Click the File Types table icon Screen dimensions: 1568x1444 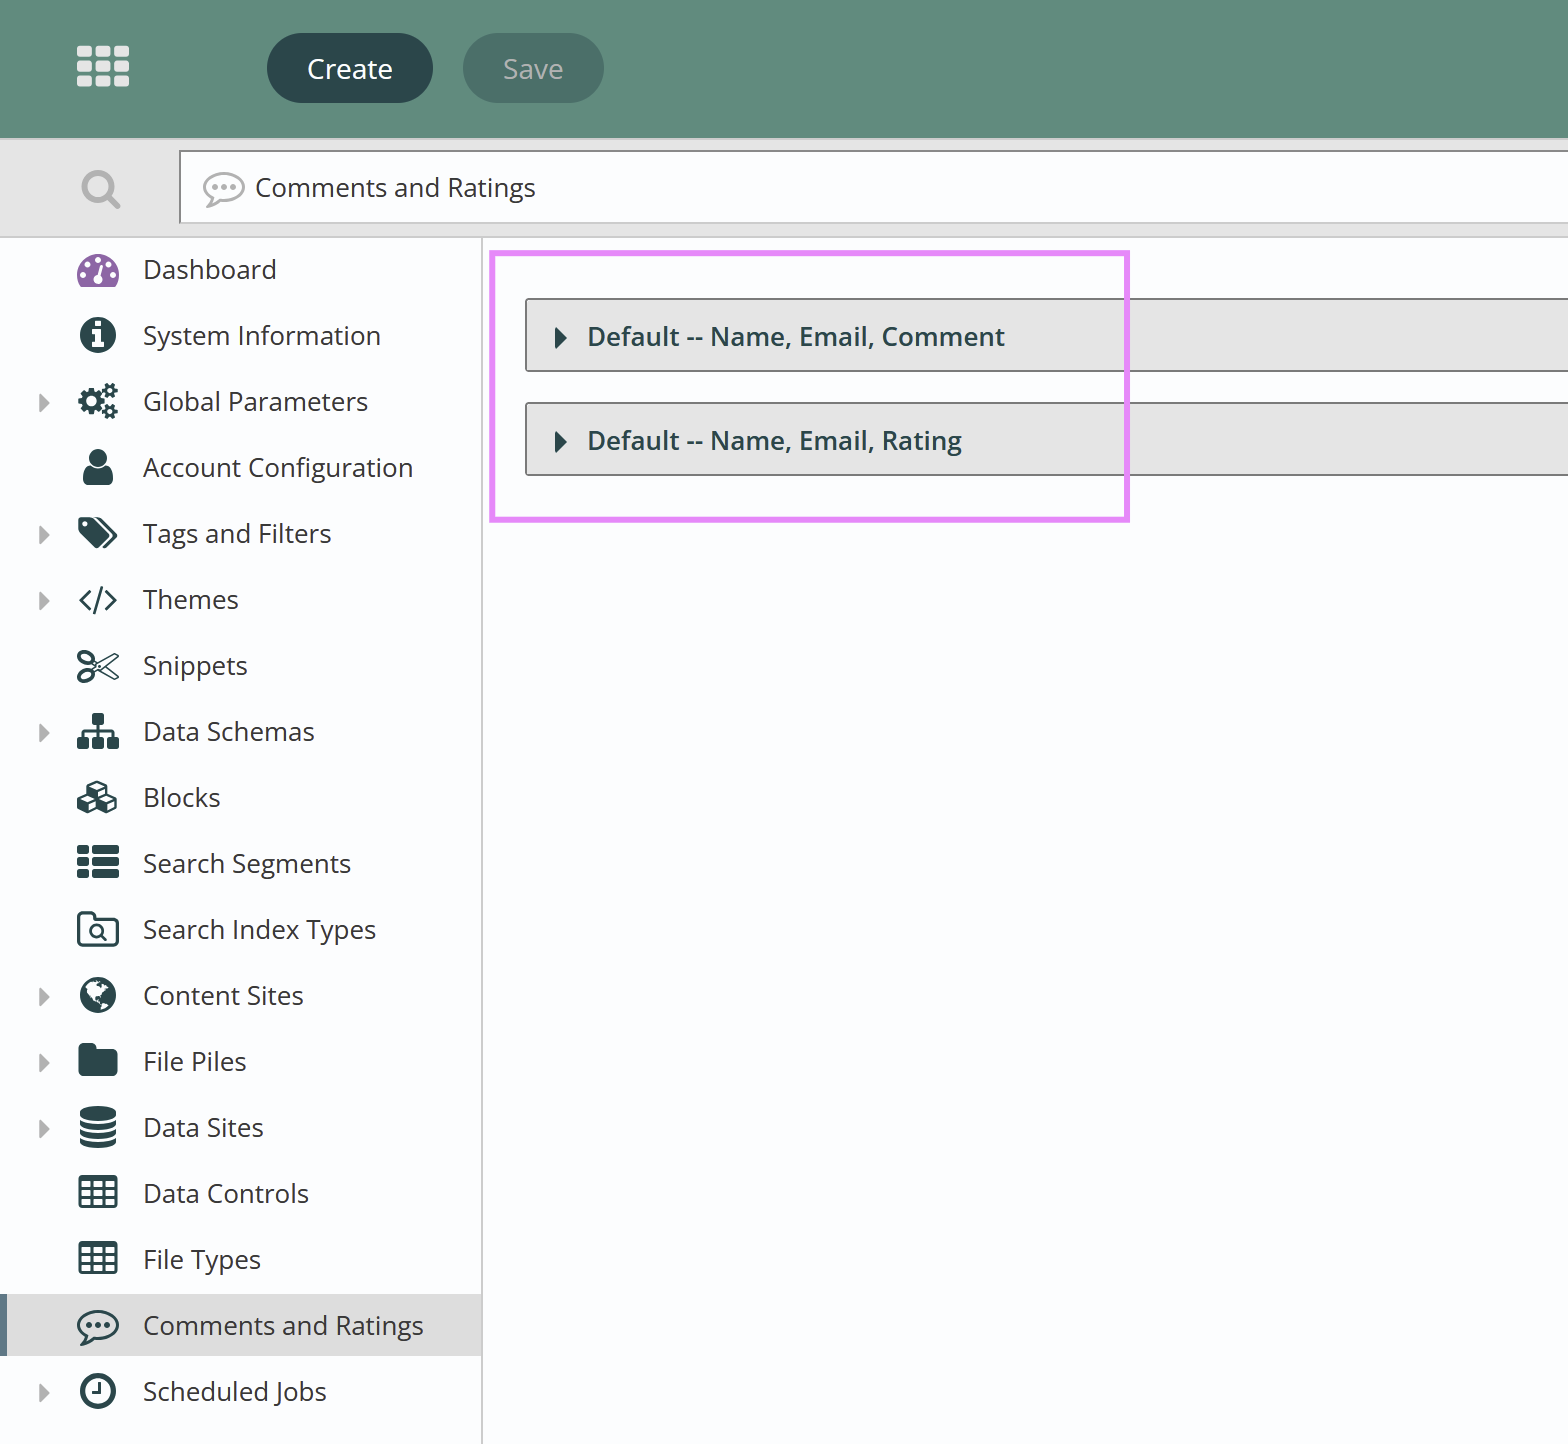pos(98,1258)
